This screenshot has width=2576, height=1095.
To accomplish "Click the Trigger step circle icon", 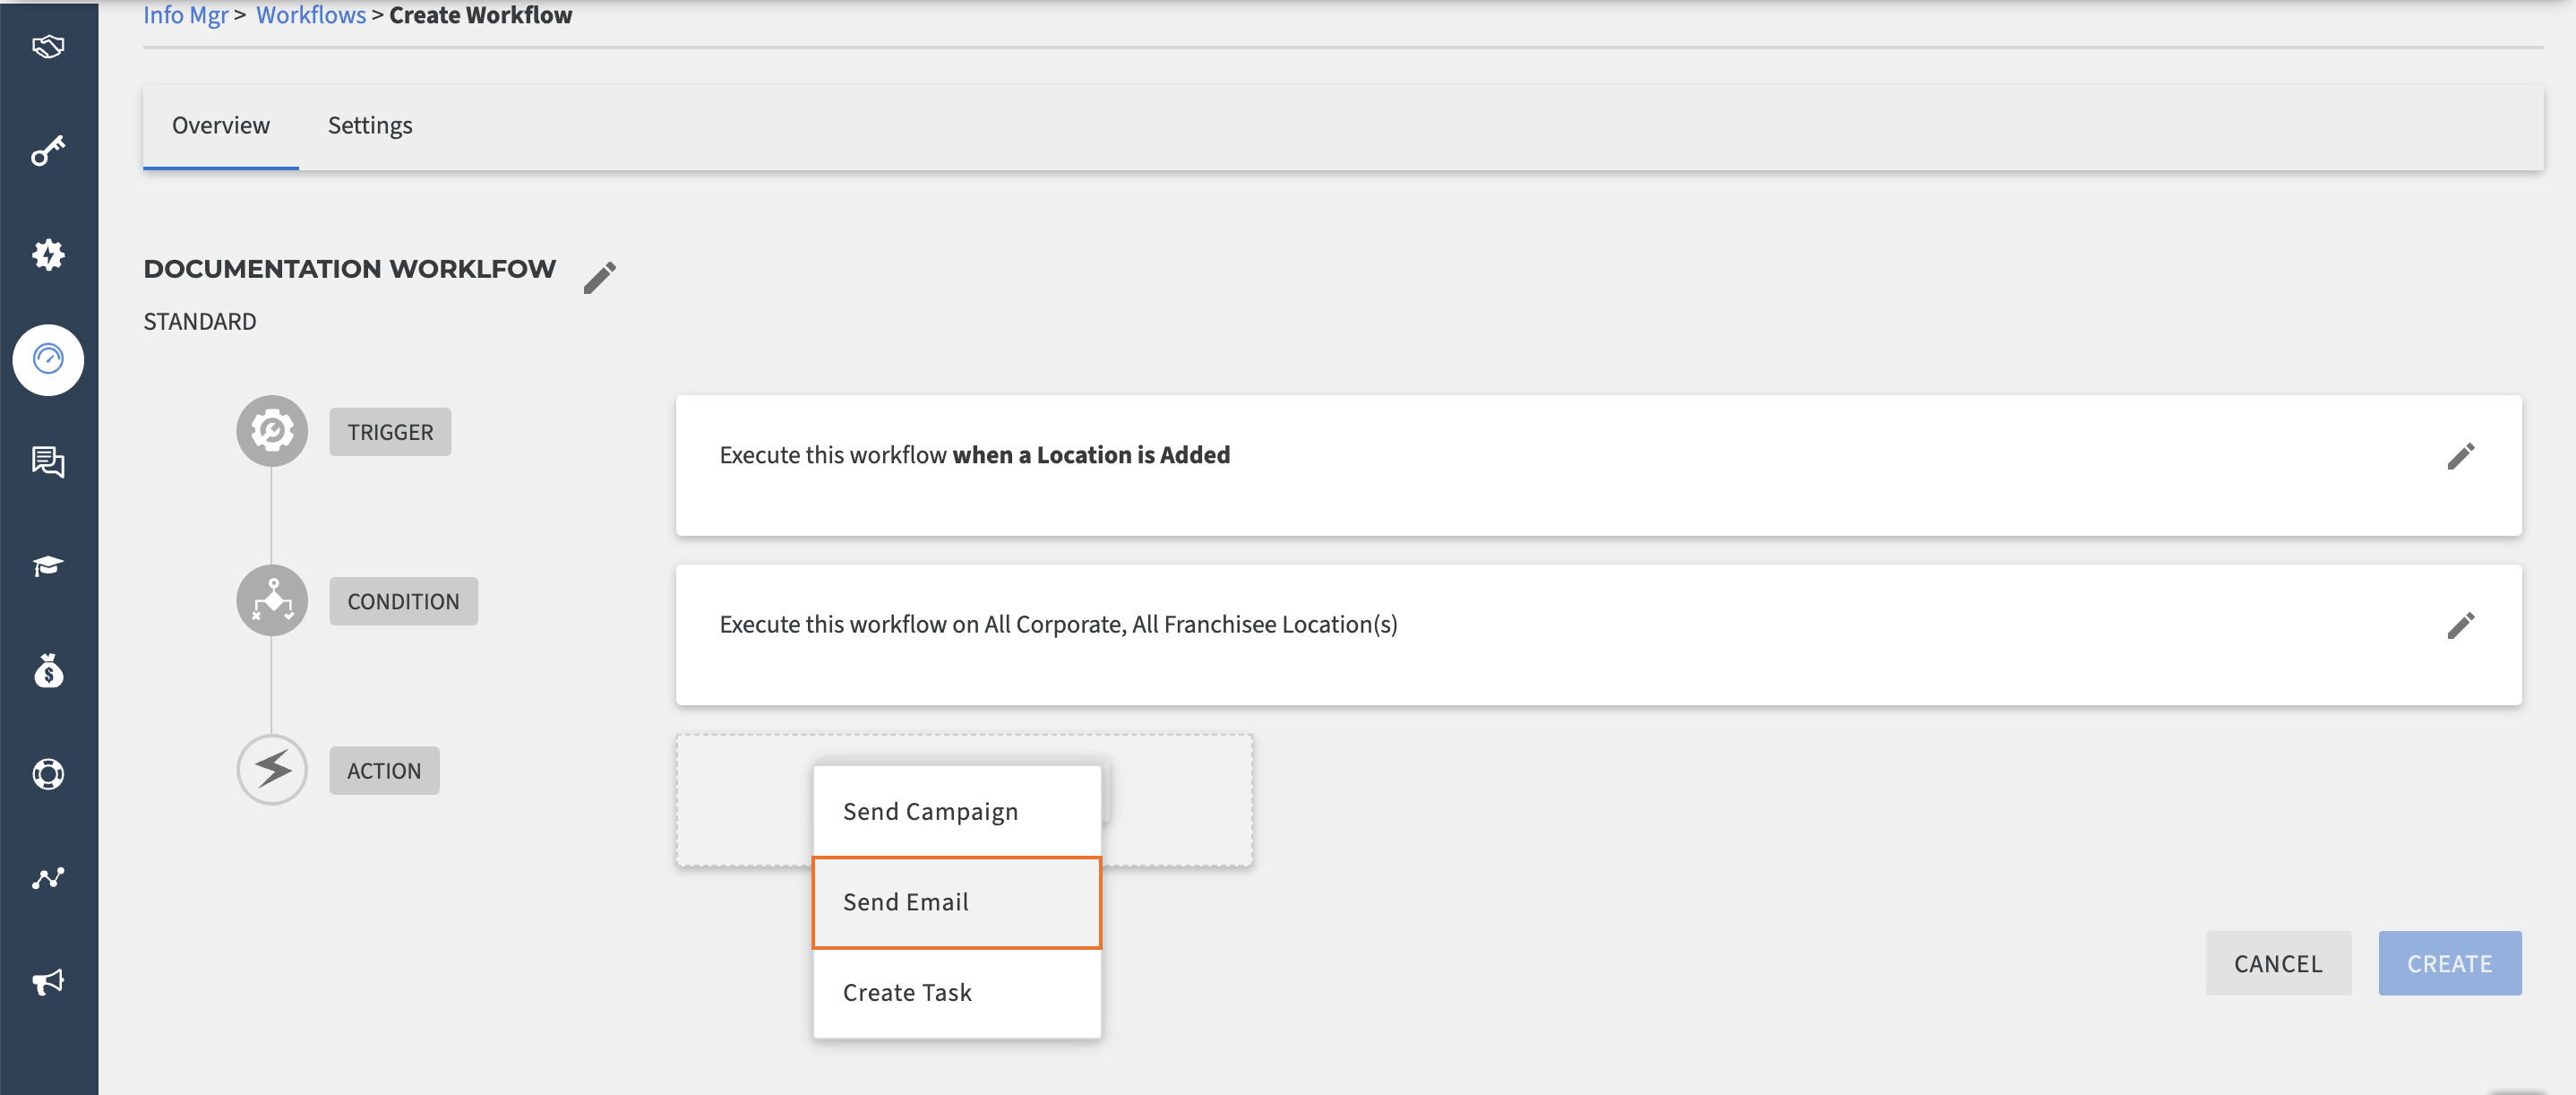I will (x=272, y=431).
